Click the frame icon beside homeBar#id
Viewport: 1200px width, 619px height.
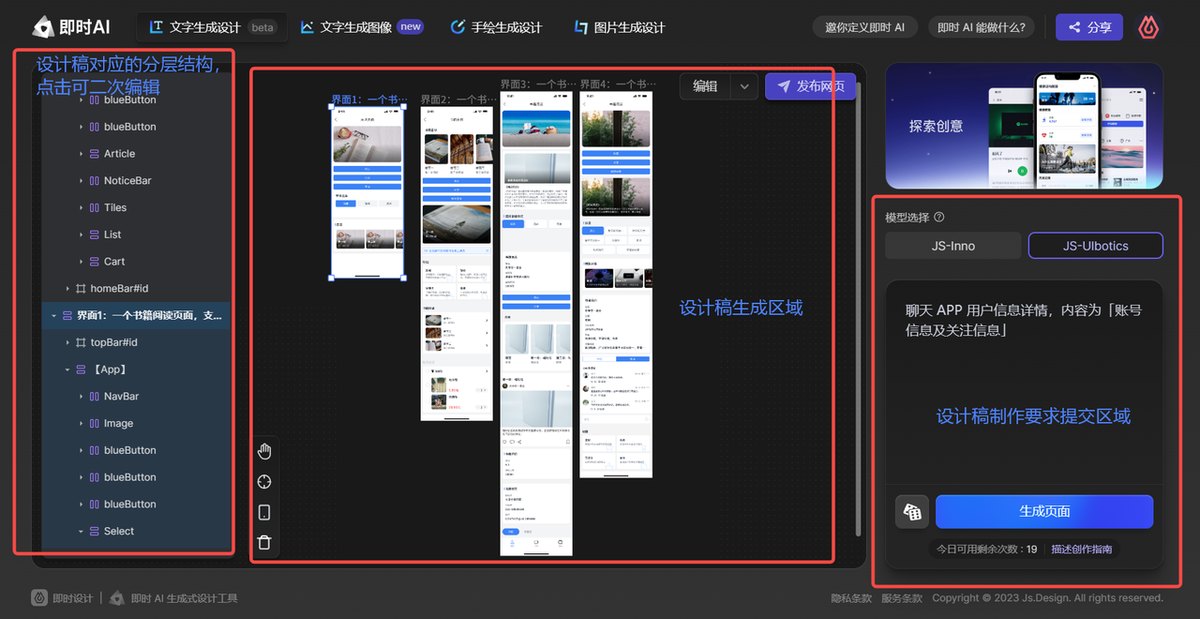coord(81,289)
